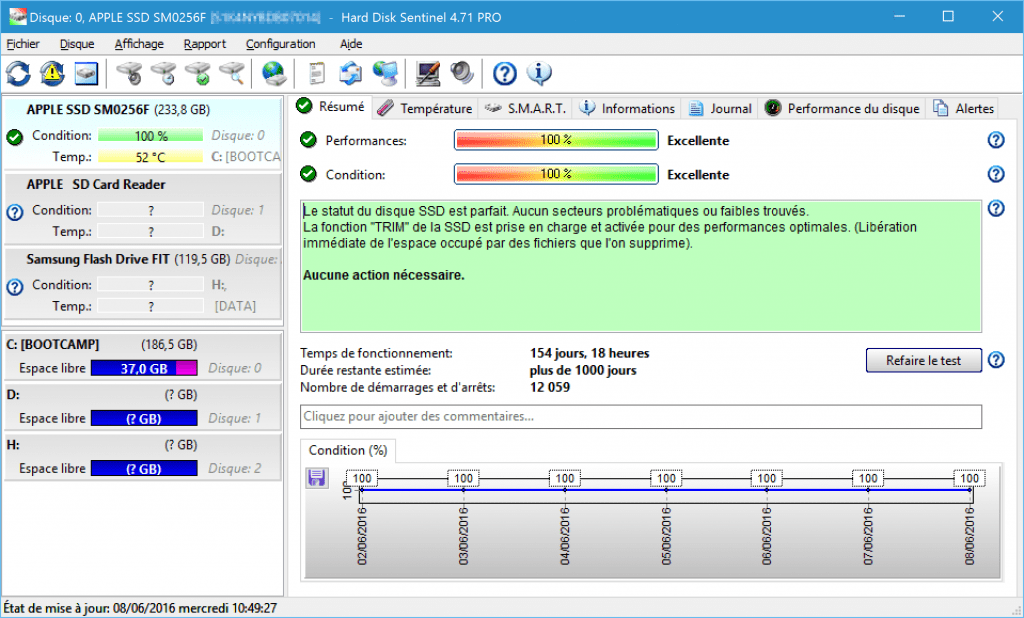Viewport: 1024px width, 618px height.
Task: Click the envelope with arrows toolbar icon
Action: click(x=351, y=73)
